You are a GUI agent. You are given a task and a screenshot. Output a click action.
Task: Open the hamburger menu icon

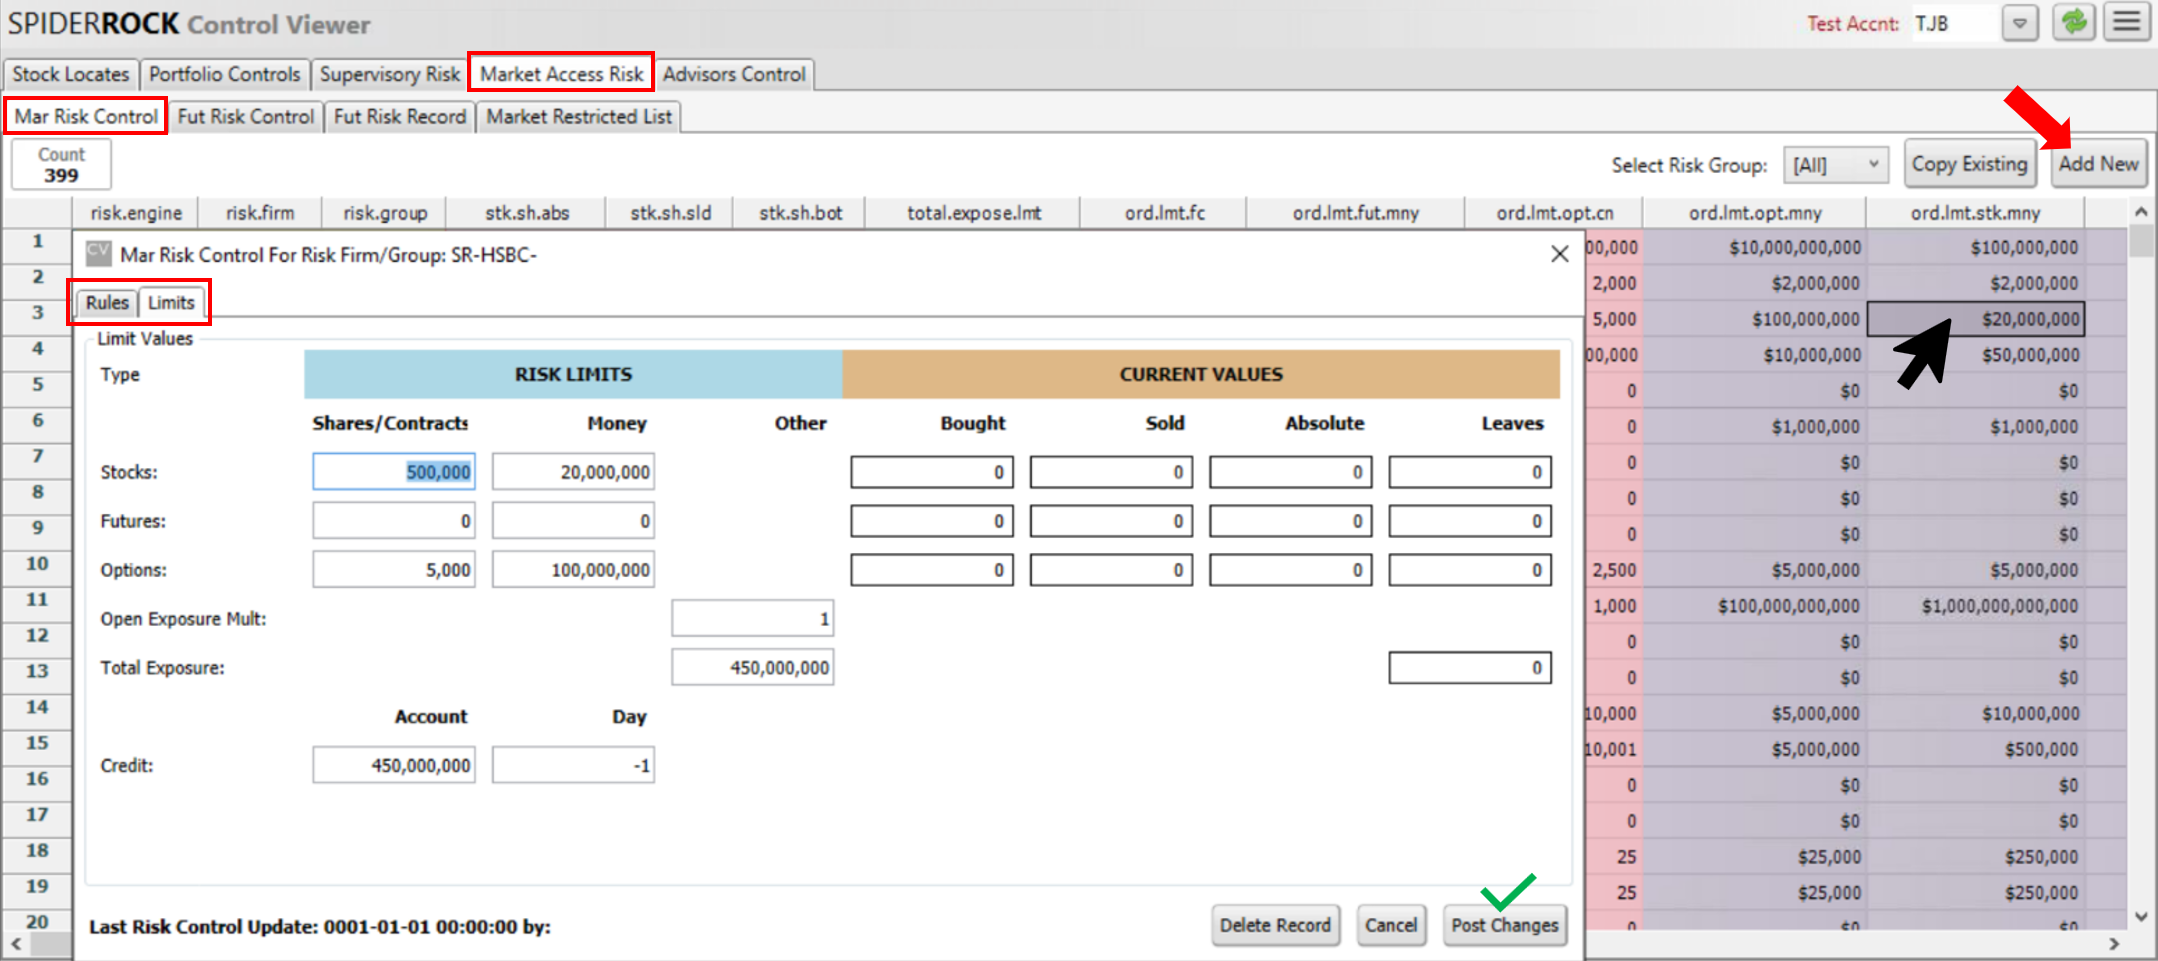click(x=2126, y=22)
